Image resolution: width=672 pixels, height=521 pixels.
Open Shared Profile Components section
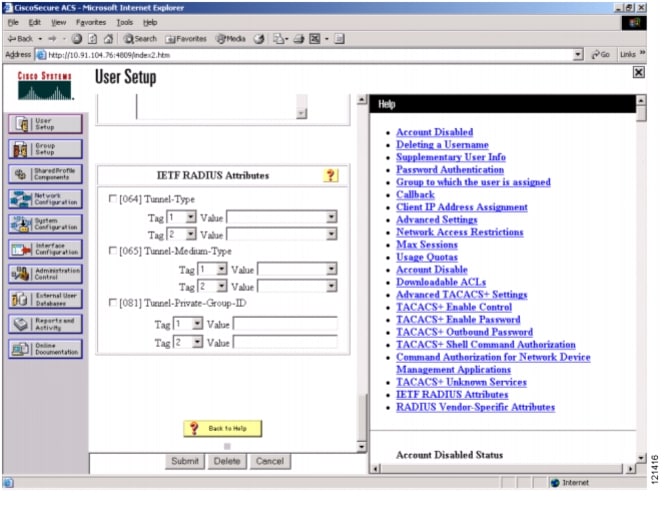pyautogui.click(x=45, y=174)
